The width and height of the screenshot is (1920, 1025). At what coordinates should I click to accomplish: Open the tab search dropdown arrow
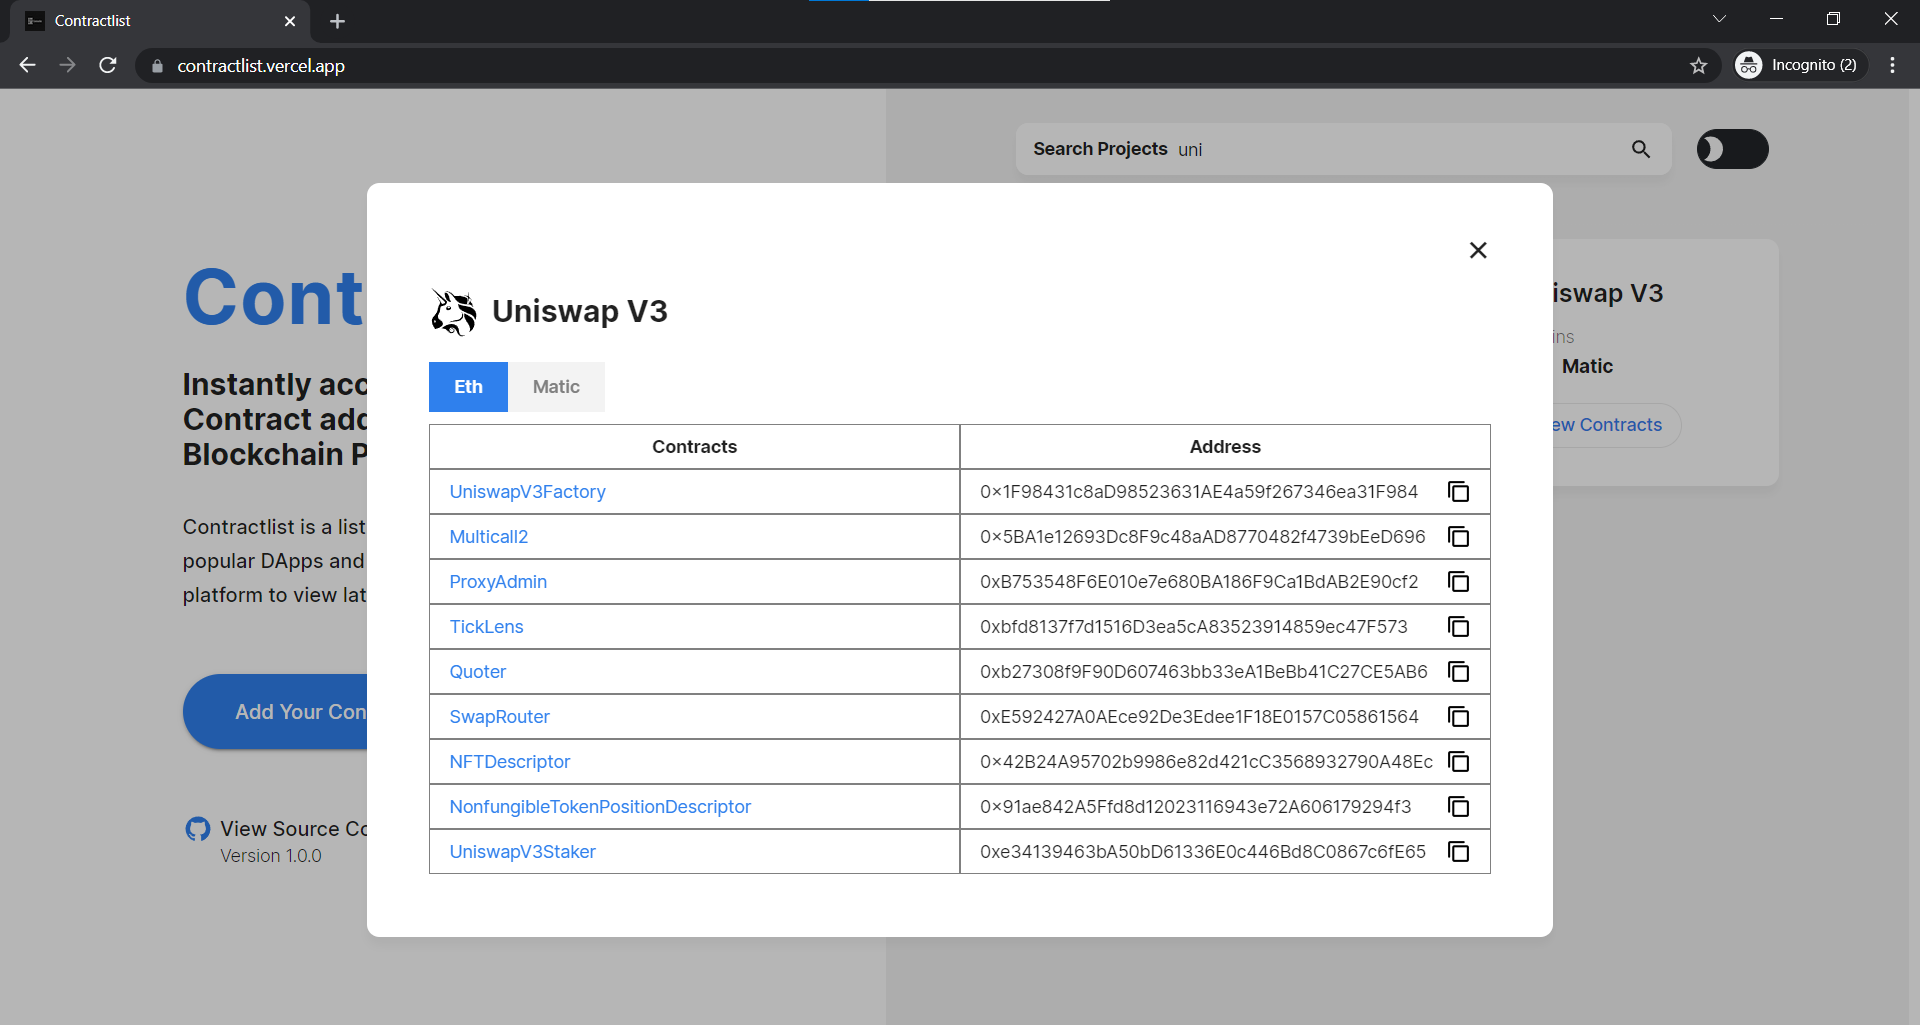point(1719,19)
